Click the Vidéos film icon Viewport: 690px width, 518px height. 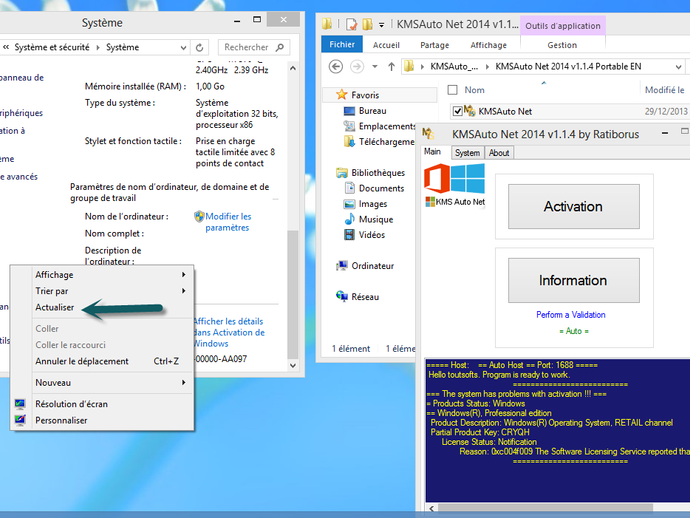[349, 235]
